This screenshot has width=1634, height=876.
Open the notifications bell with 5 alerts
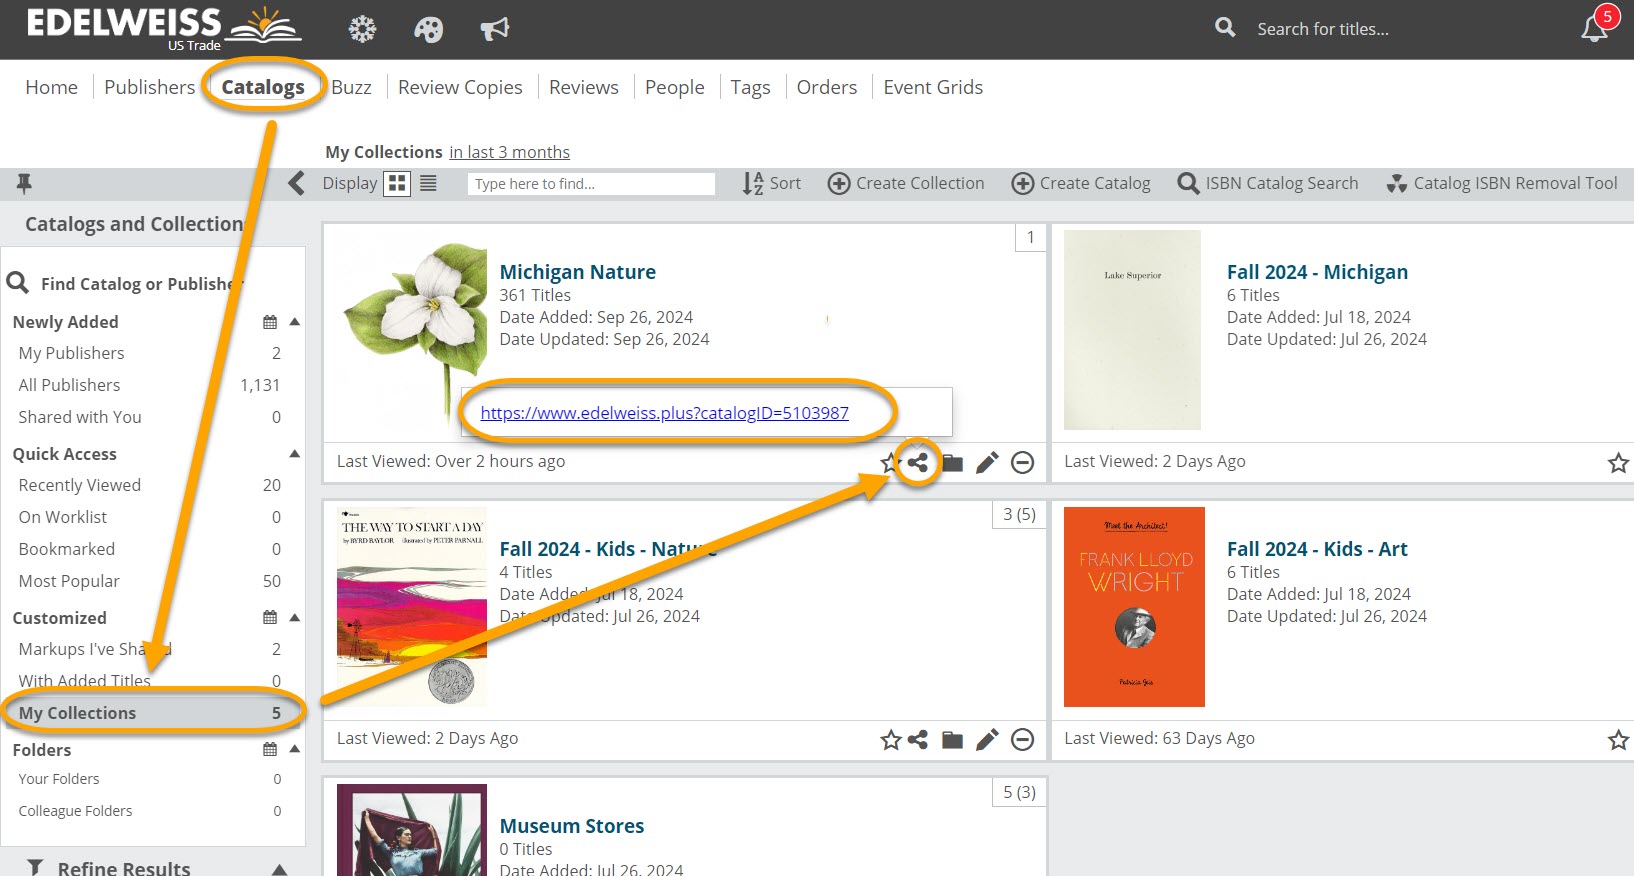pos(1595,28)
